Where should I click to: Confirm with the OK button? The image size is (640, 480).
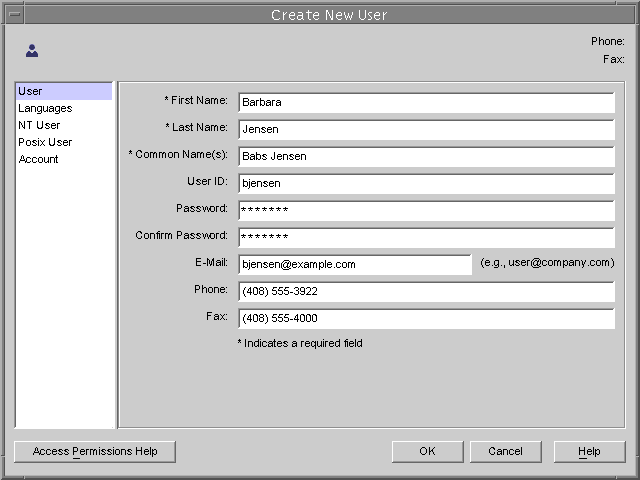coord(427,451)
